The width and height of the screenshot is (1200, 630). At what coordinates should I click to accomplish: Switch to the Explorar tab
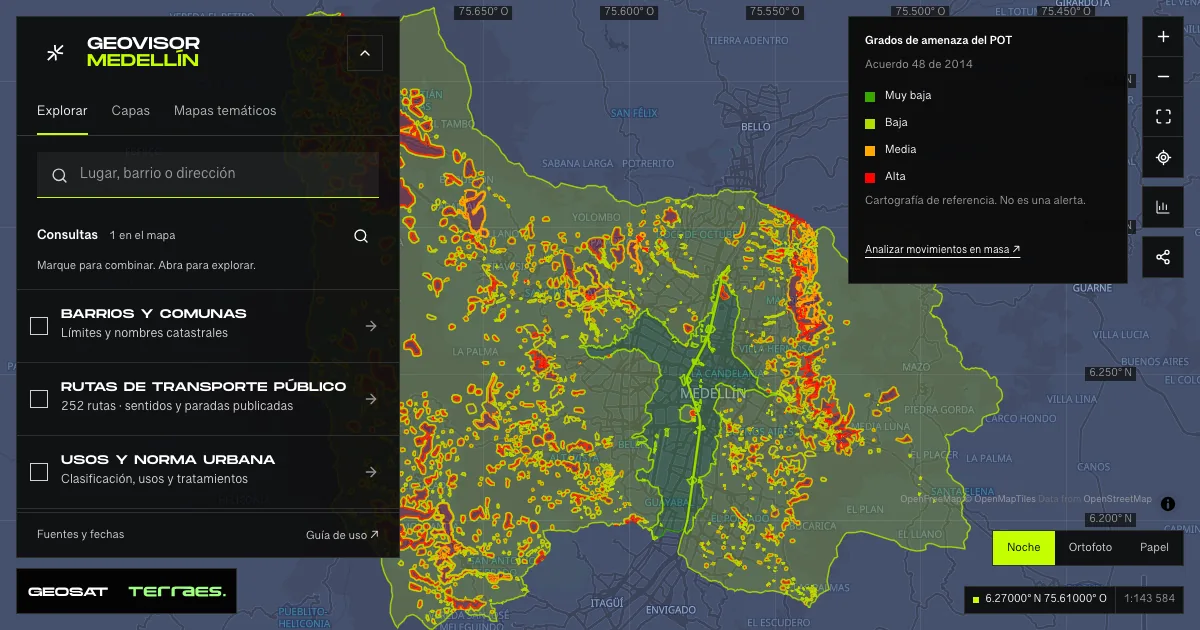point(62,111)
